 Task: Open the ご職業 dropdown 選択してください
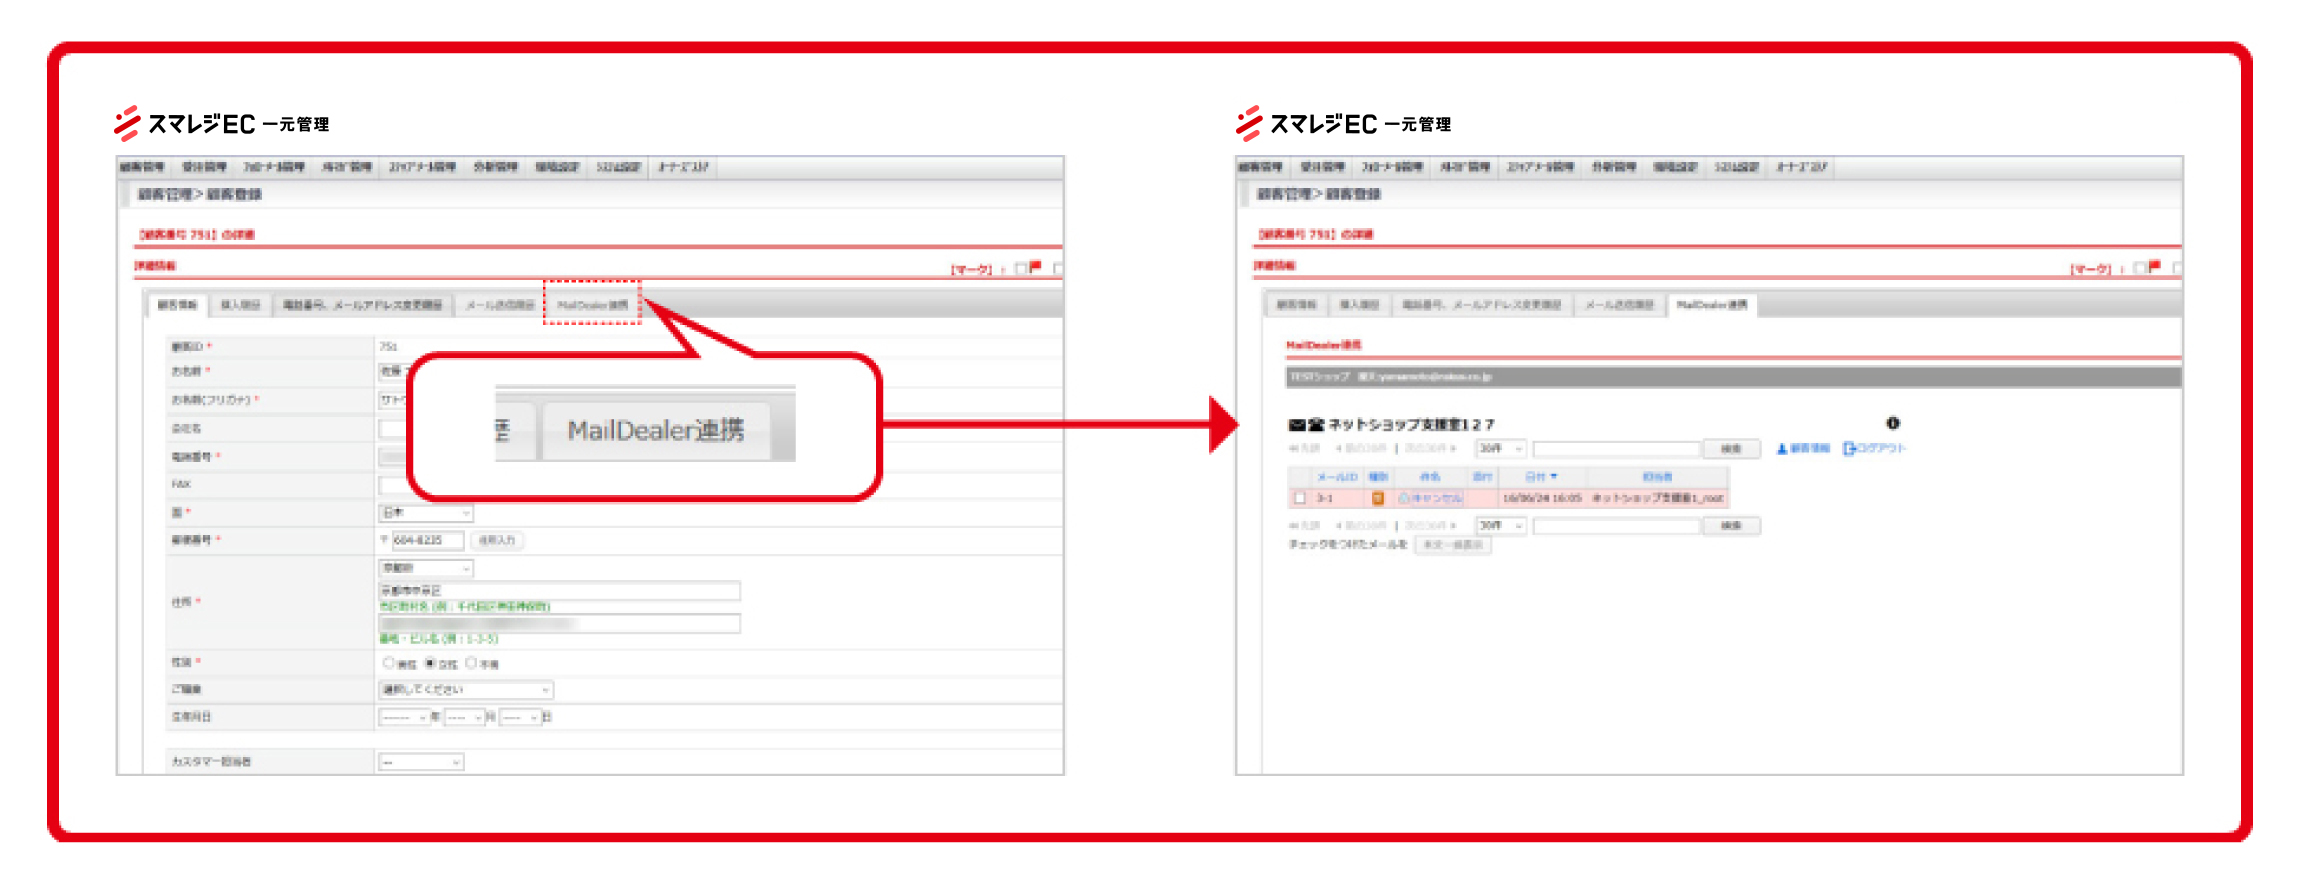click(x=466, y=690)
